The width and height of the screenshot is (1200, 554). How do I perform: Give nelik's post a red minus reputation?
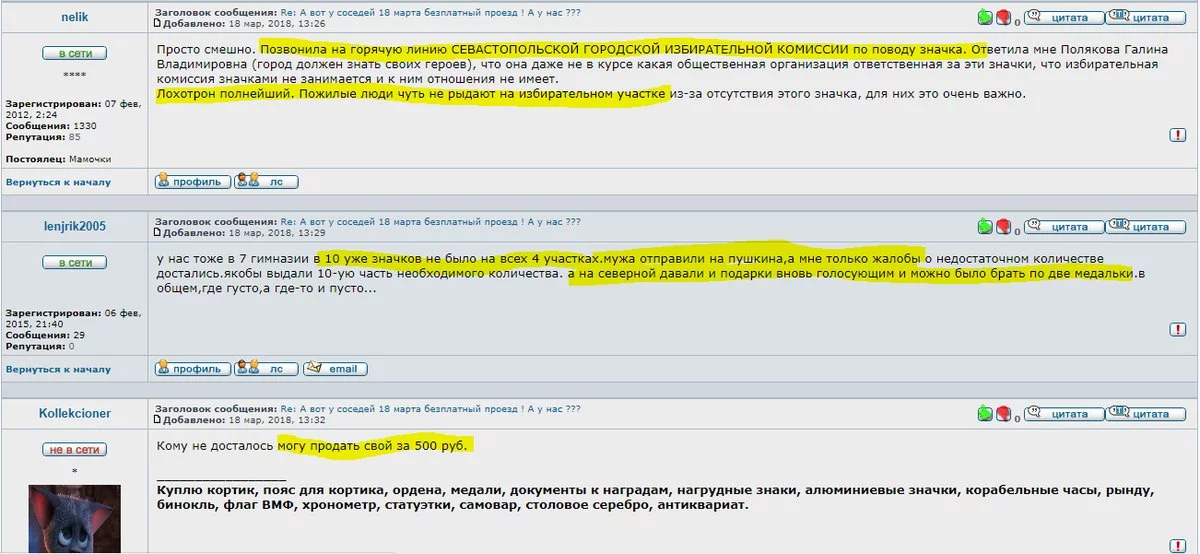(x=1003, y=17)
